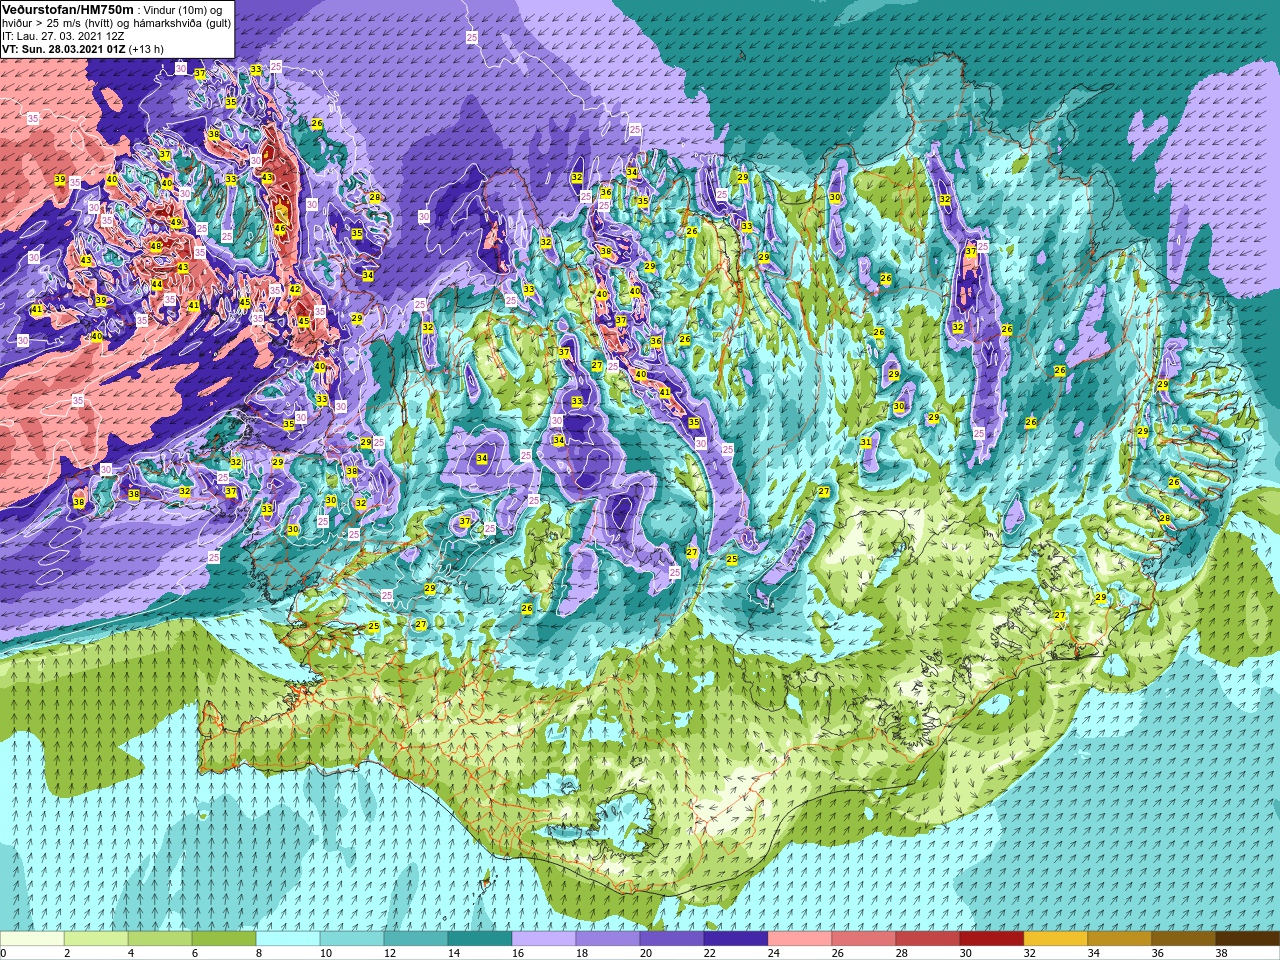The width and height of the screenshot is (1280, 960).
Task: Pick the purple legend swatch between 18 and 20
Action: tap(608, 939)
